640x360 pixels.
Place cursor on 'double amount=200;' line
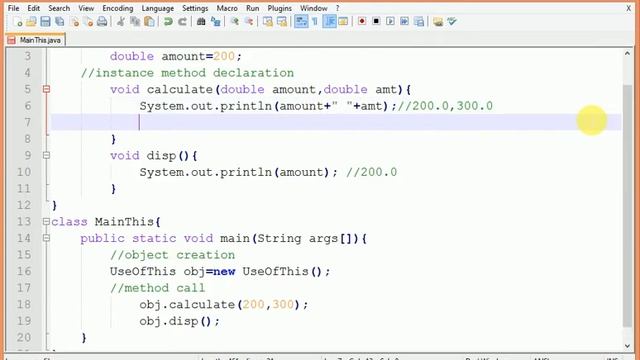[x=176, y=56]
